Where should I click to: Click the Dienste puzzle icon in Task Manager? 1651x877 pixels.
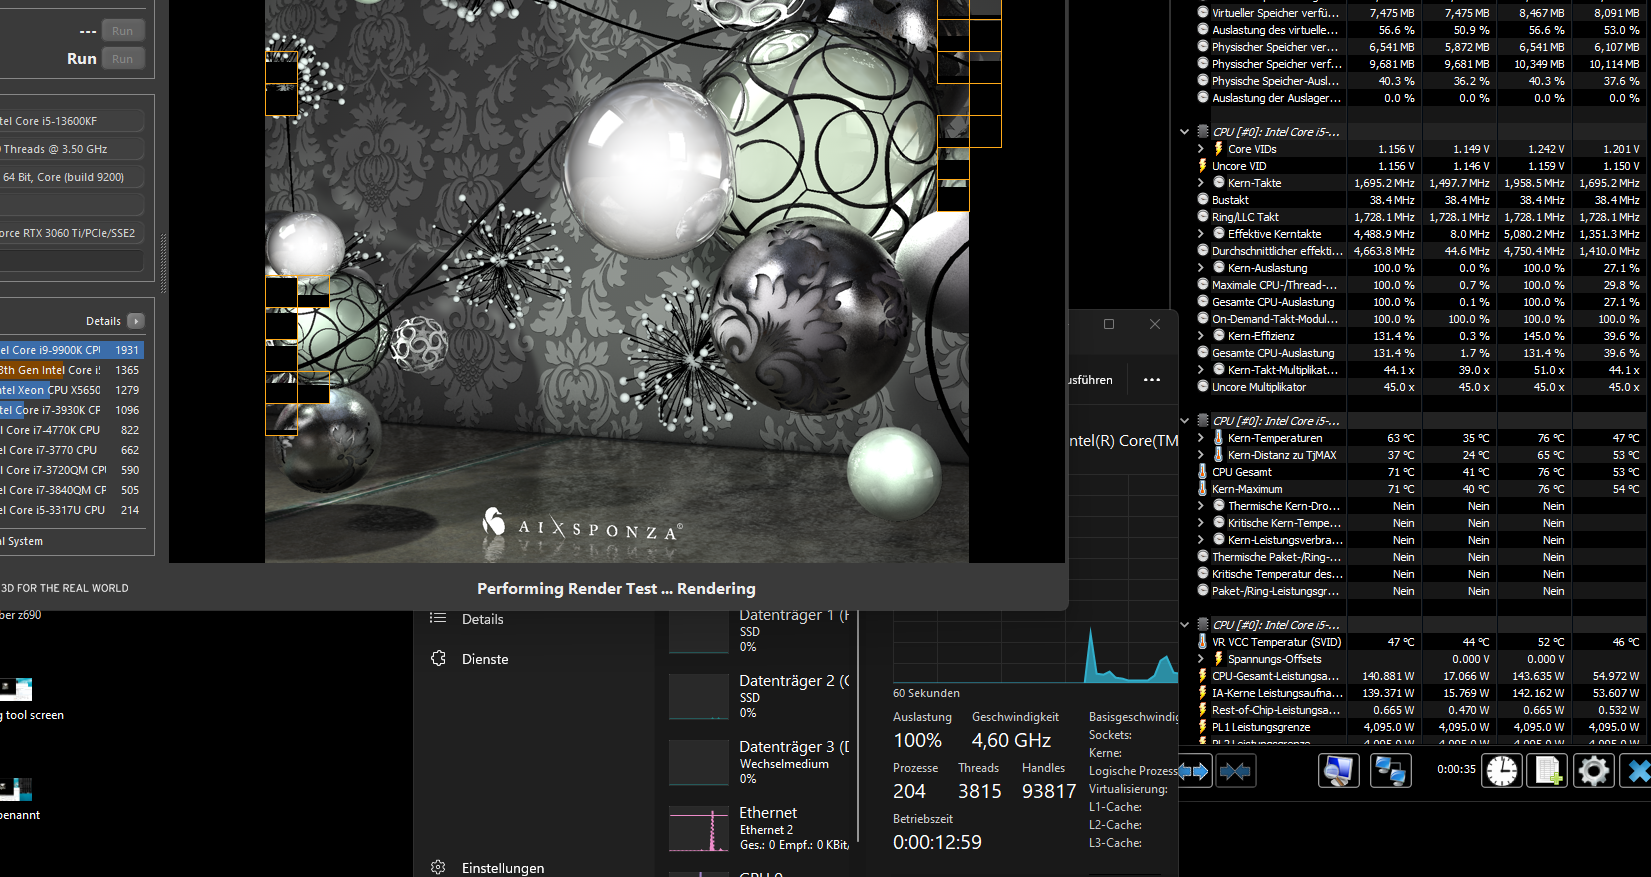(438, 658)
